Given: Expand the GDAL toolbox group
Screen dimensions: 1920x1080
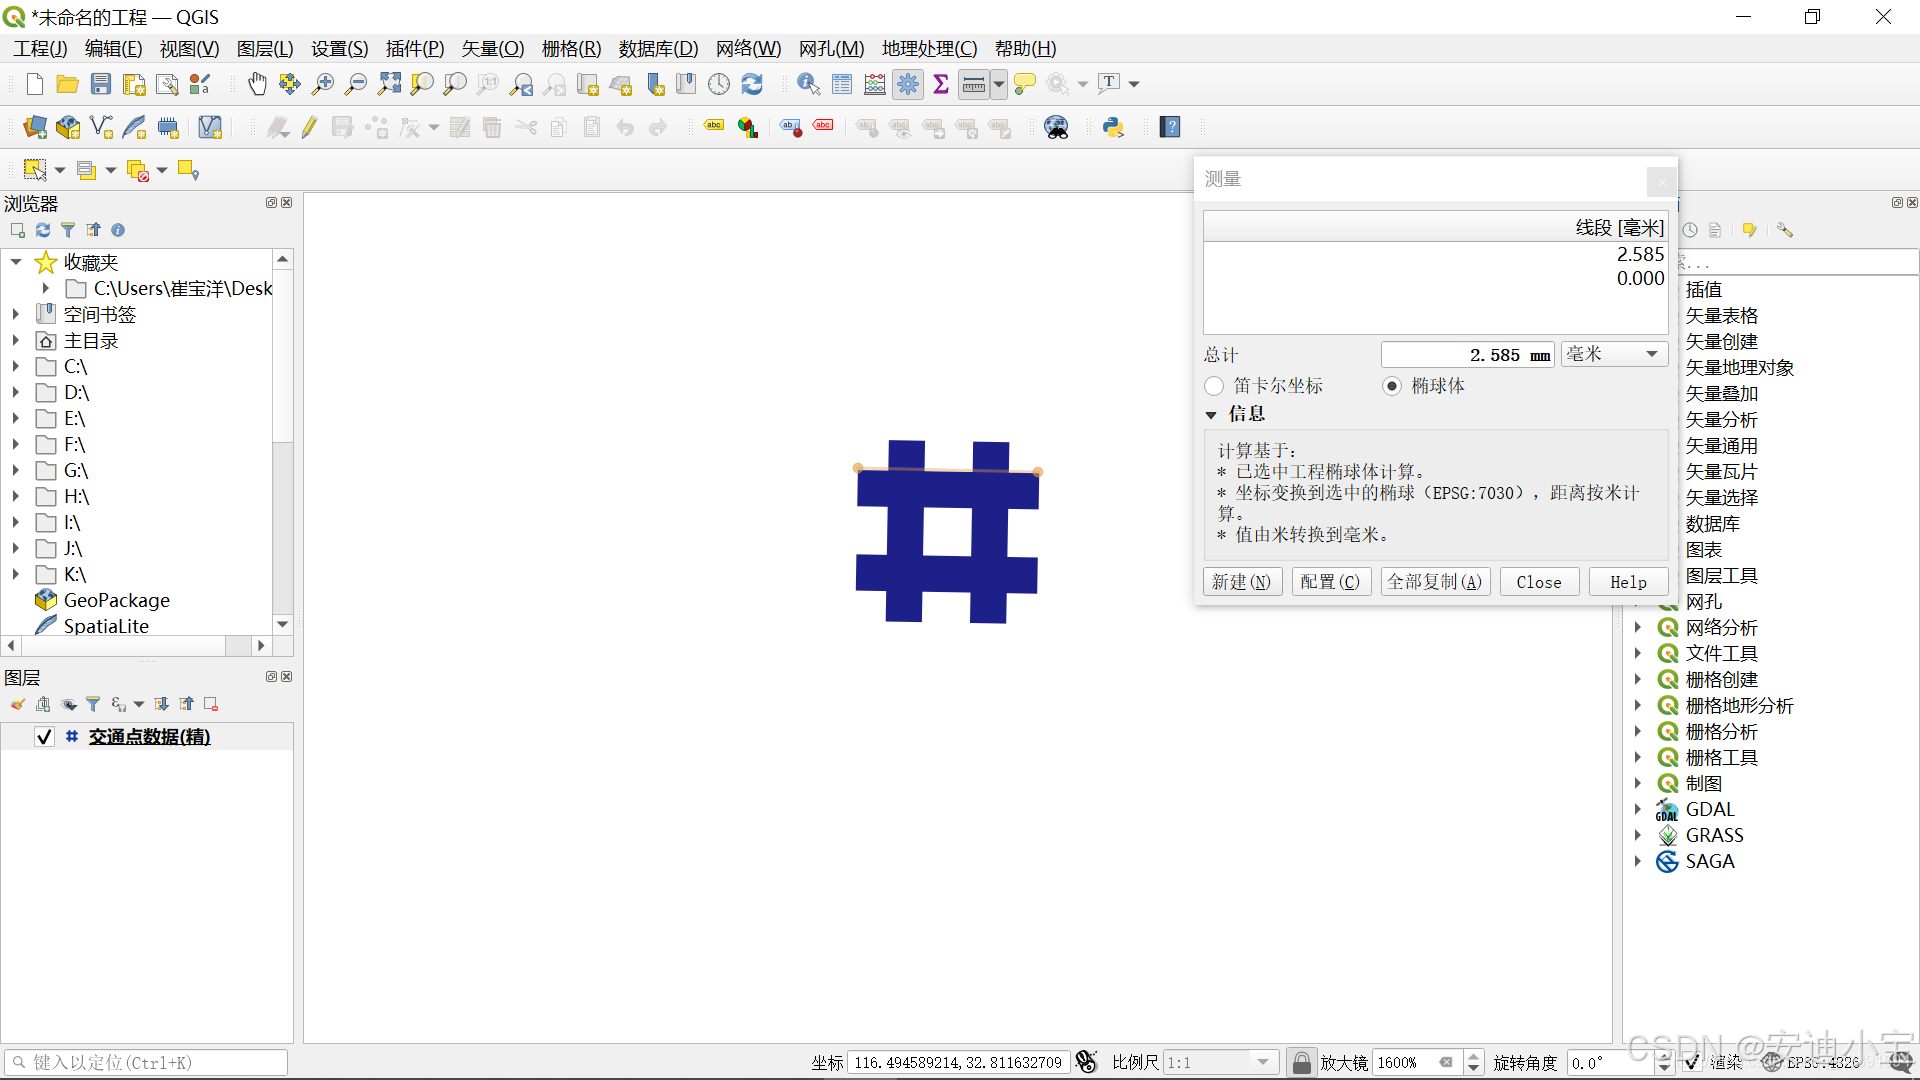Looking at the screenshot, I should point(1637,809).
